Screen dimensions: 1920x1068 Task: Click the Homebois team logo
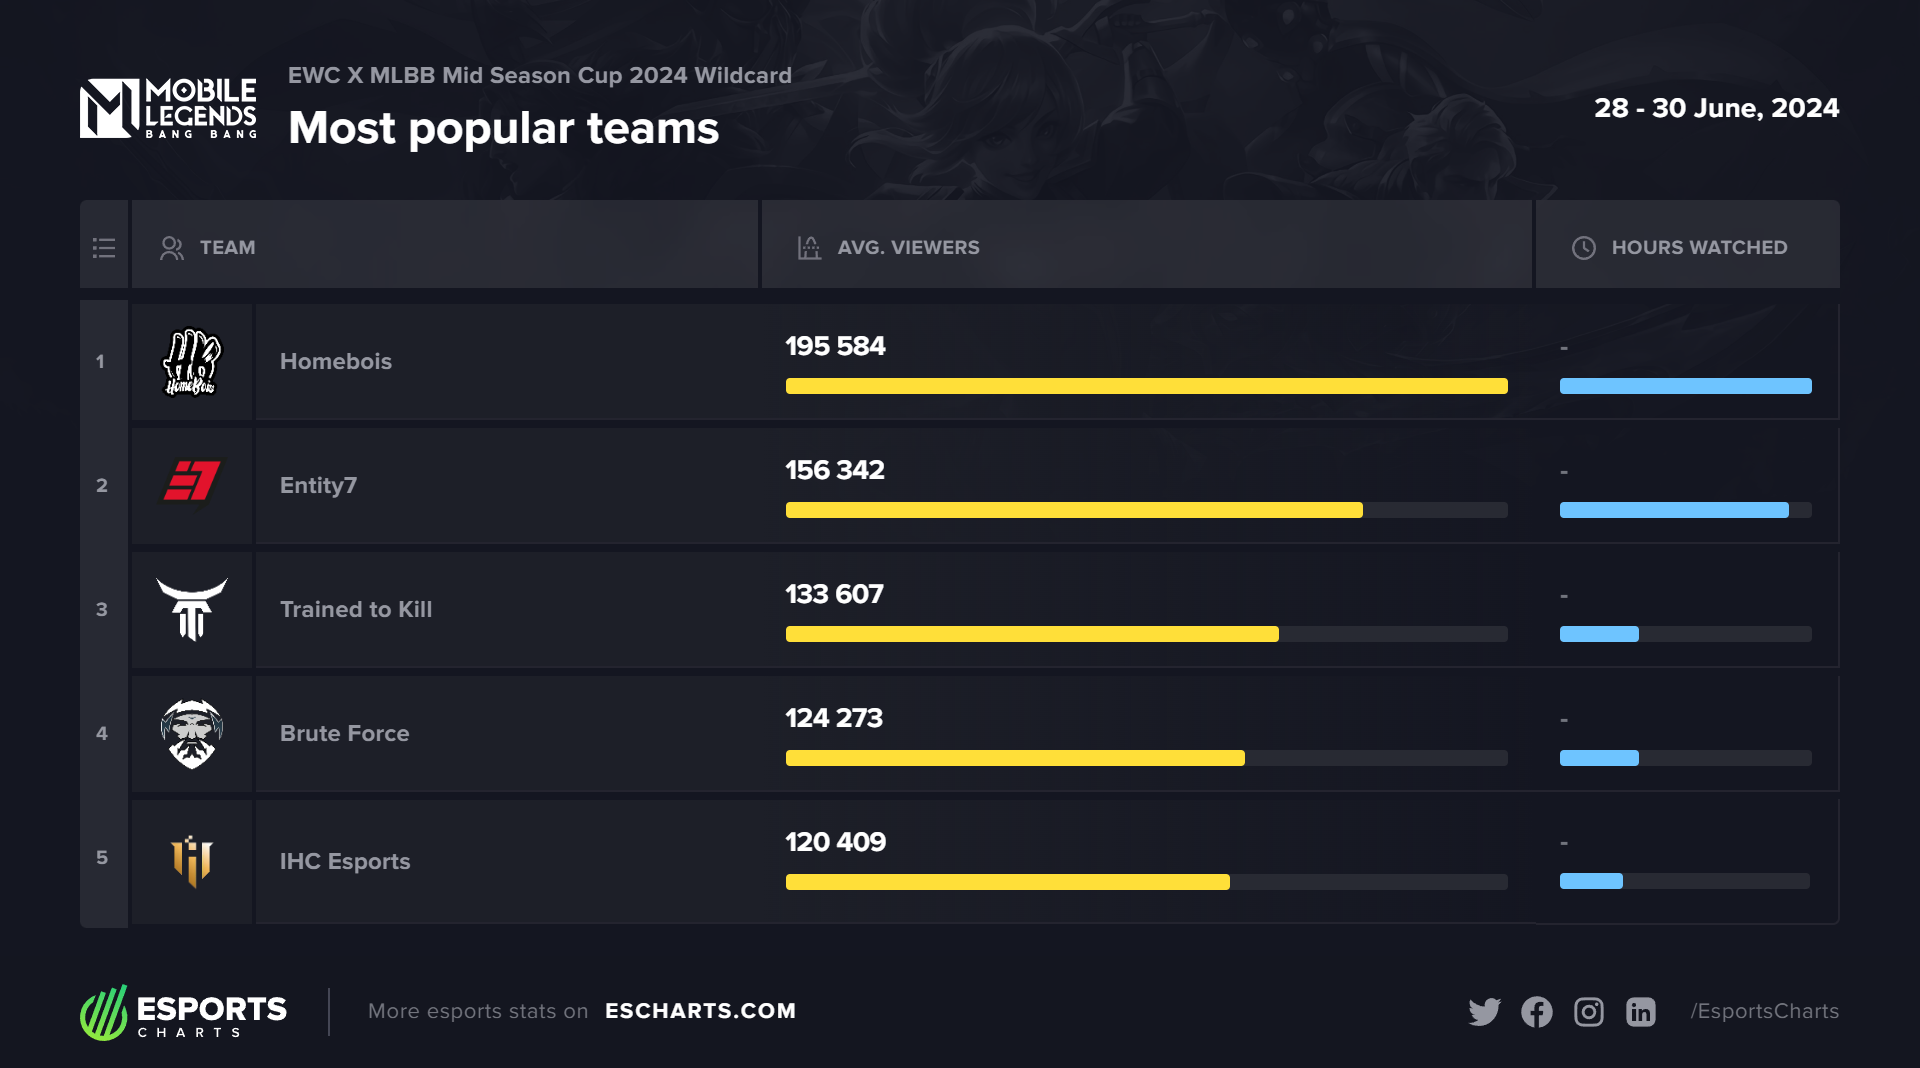[x=191, y=362]
